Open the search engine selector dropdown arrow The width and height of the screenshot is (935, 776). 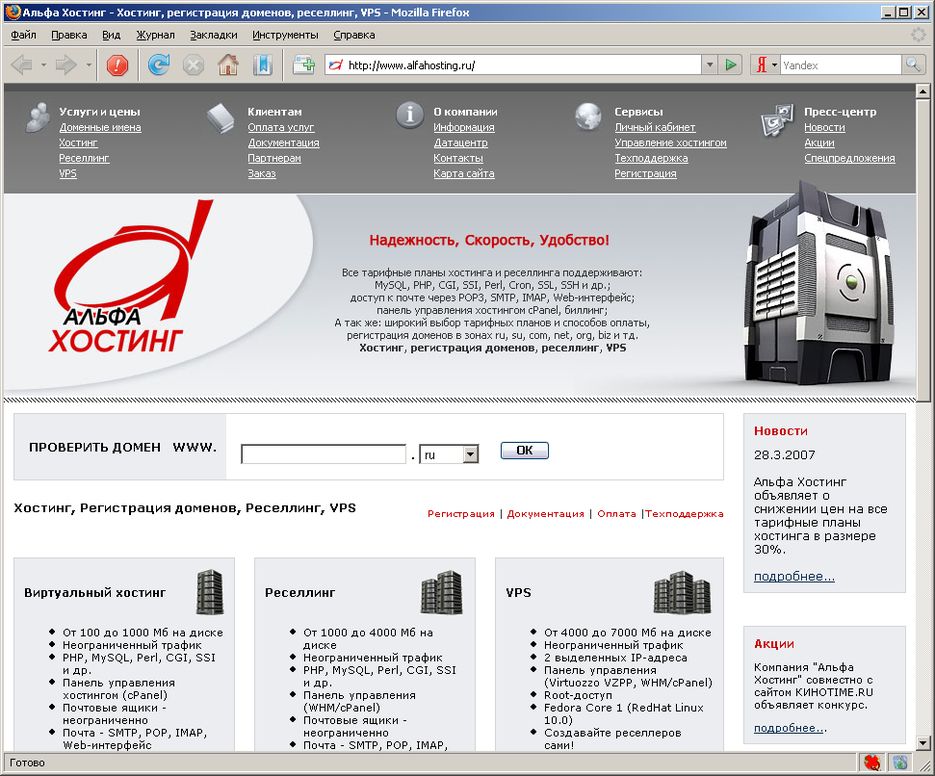point(775,64)
